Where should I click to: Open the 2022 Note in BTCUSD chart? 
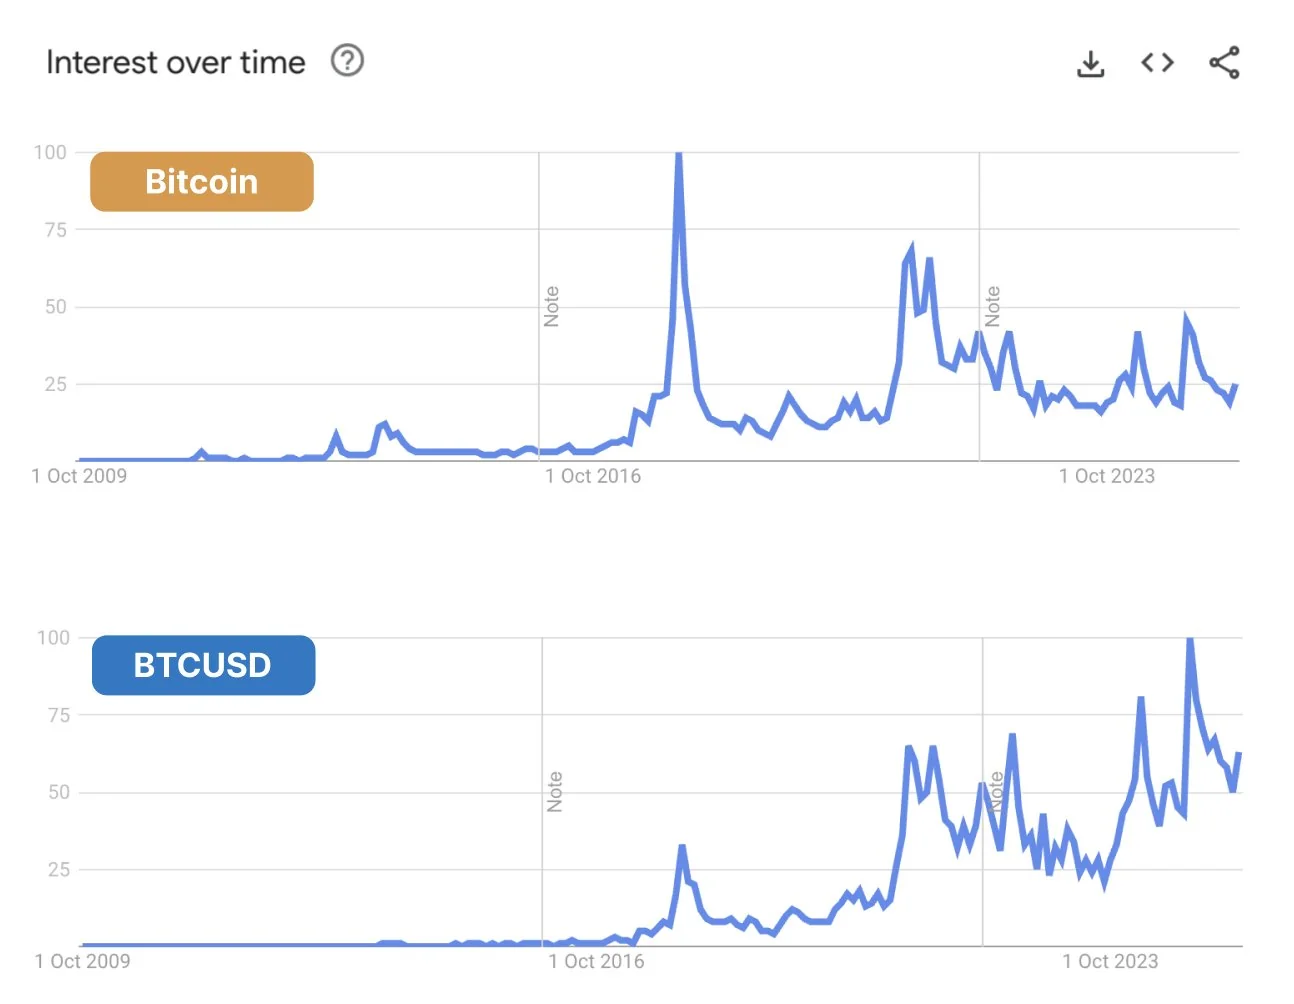(x=996, y=791)
